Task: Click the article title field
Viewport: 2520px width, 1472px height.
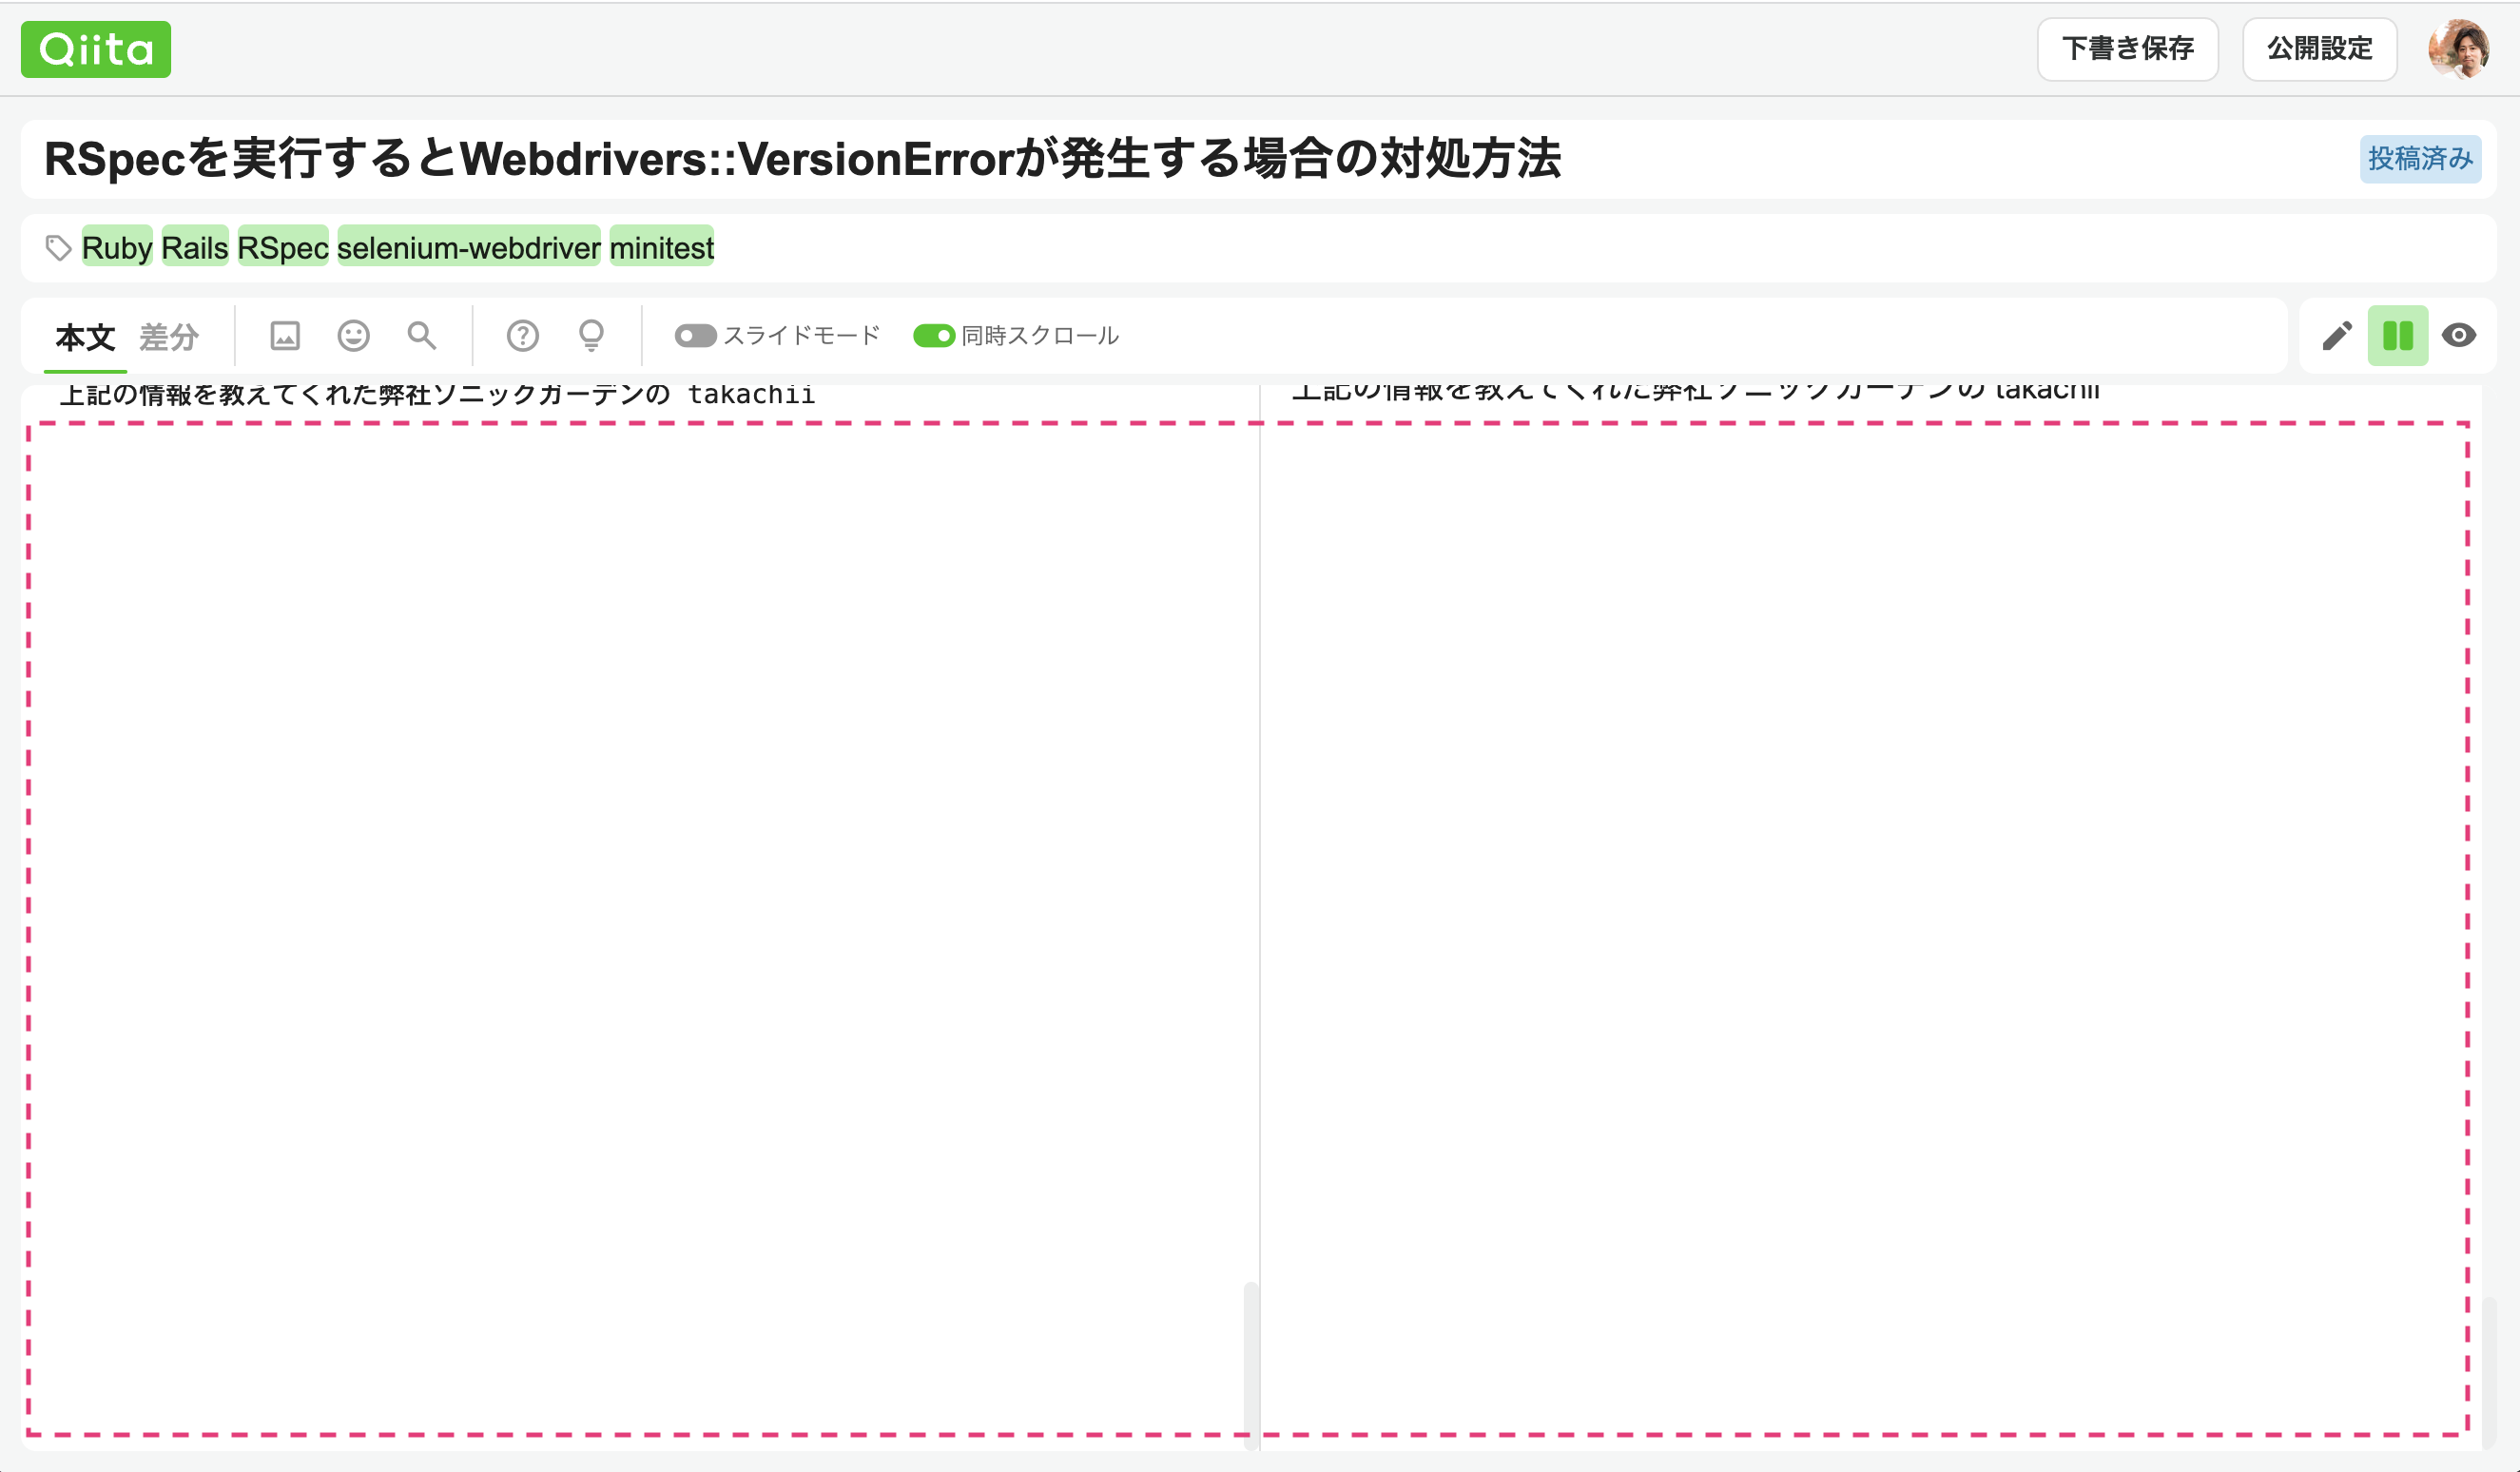Action: pos(800,157)
